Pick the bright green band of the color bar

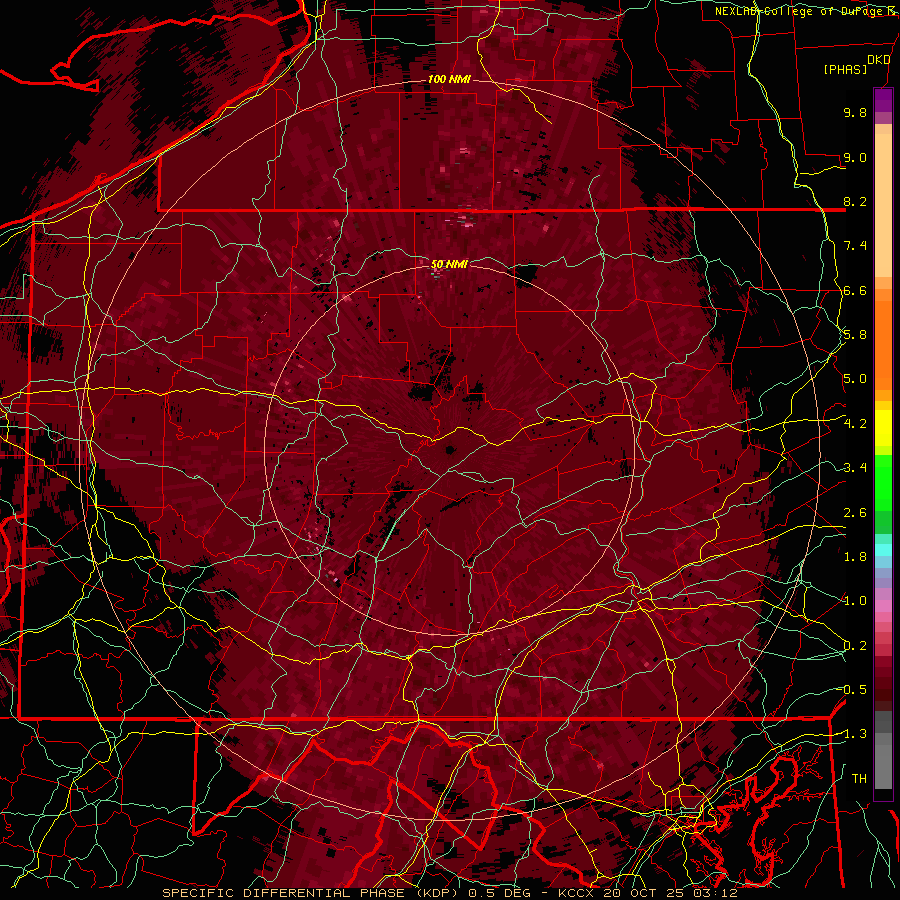click(883, 482)
